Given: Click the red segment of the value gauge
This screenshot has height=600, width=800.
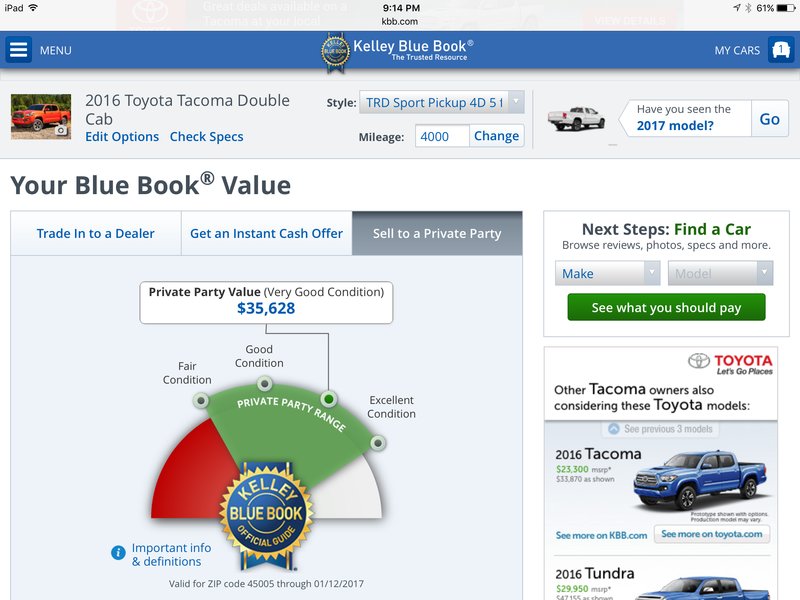Looking at the screenshot, I should 189,474.
